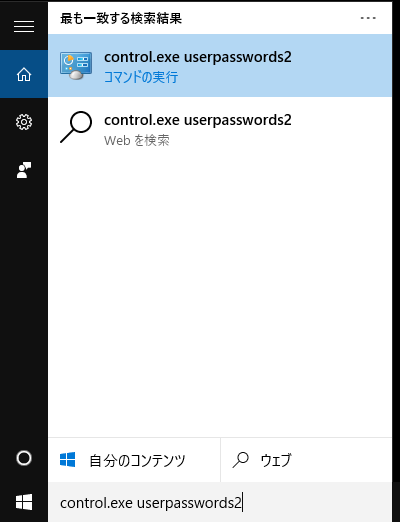Select the 'Web を検索' search result
Image resolution: width=400 pixels, height=522 pixels.
click(x=220, y=129)
